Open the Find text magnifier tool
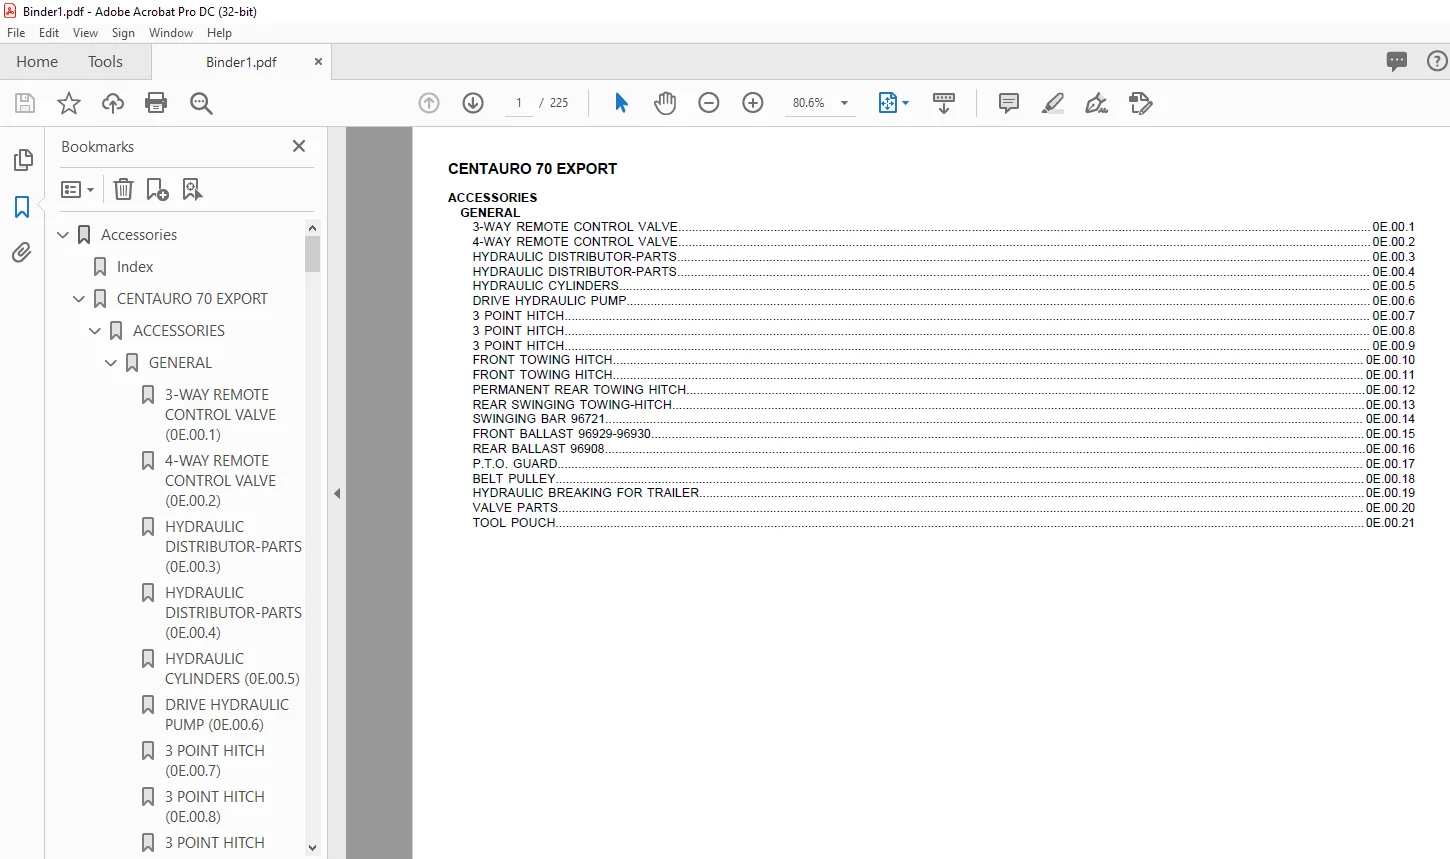This screenshot has height=859, width=1450. click(201, 103)
